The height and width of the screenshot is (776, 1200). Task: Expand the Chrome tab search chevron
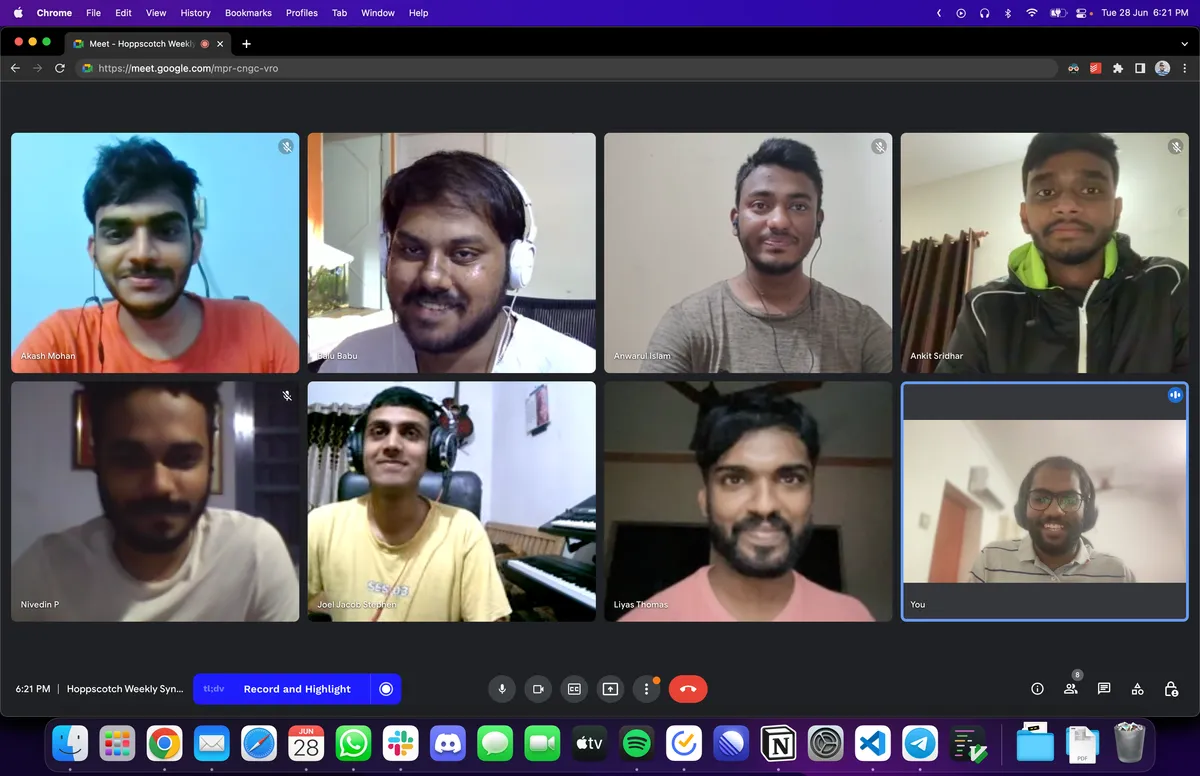click(1185, 43)
